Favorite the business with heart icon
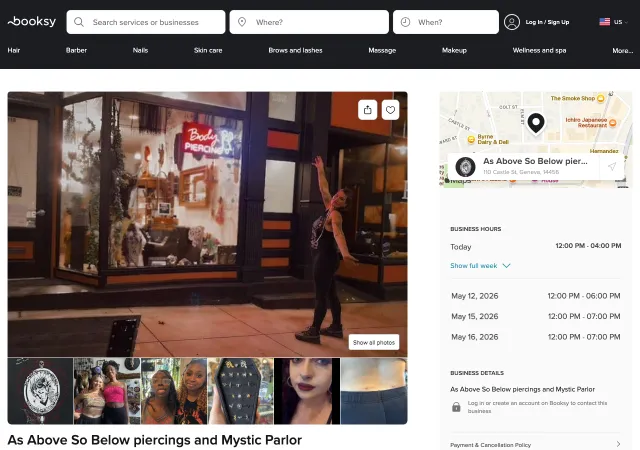The height and width of the screenshot is (450, 640). [x=390, y=110]
